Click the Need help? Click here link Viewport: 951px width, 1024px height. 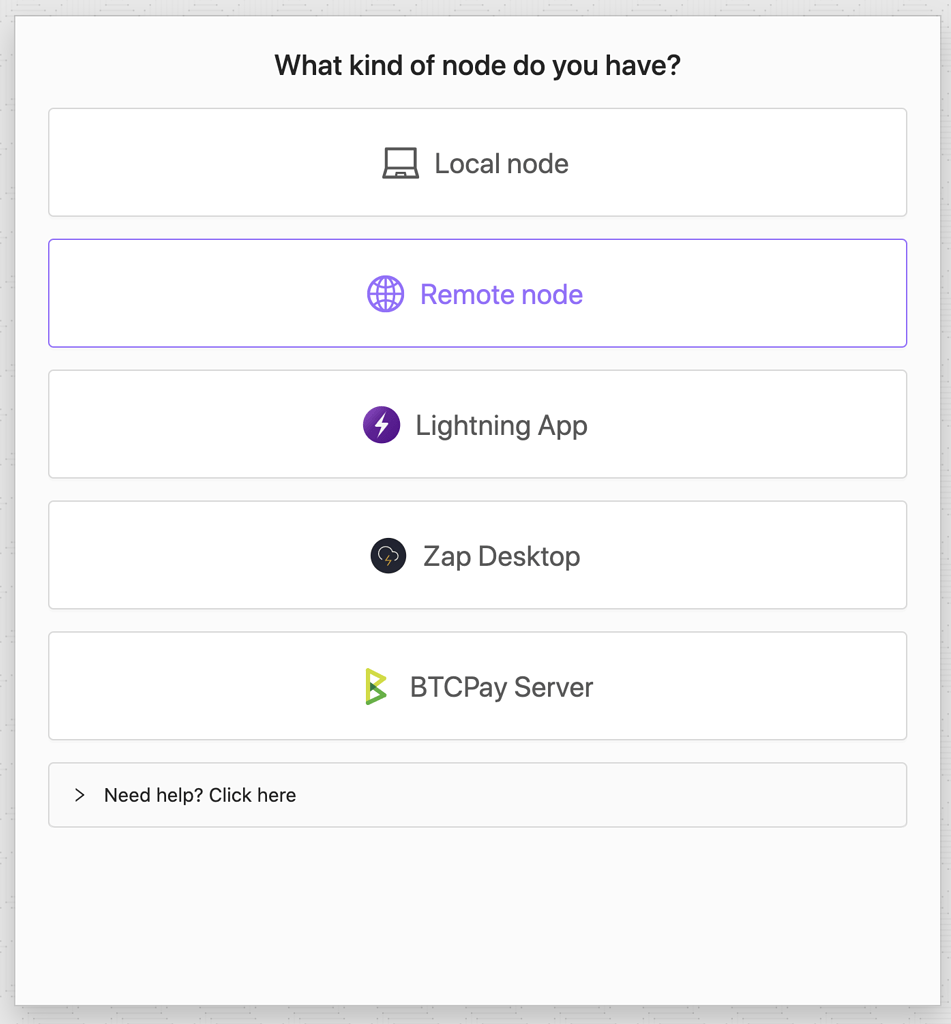point(199,795)
